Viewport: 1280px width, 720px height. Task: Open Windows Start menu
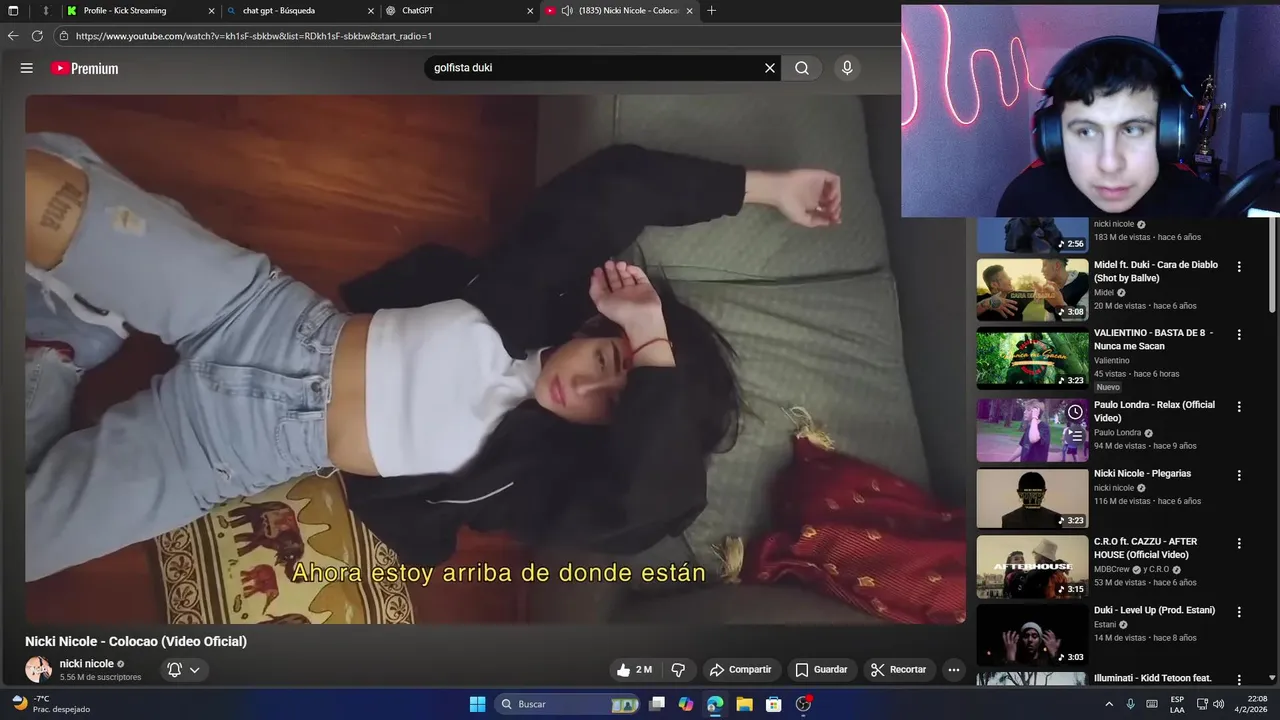[x=477, y=704]
